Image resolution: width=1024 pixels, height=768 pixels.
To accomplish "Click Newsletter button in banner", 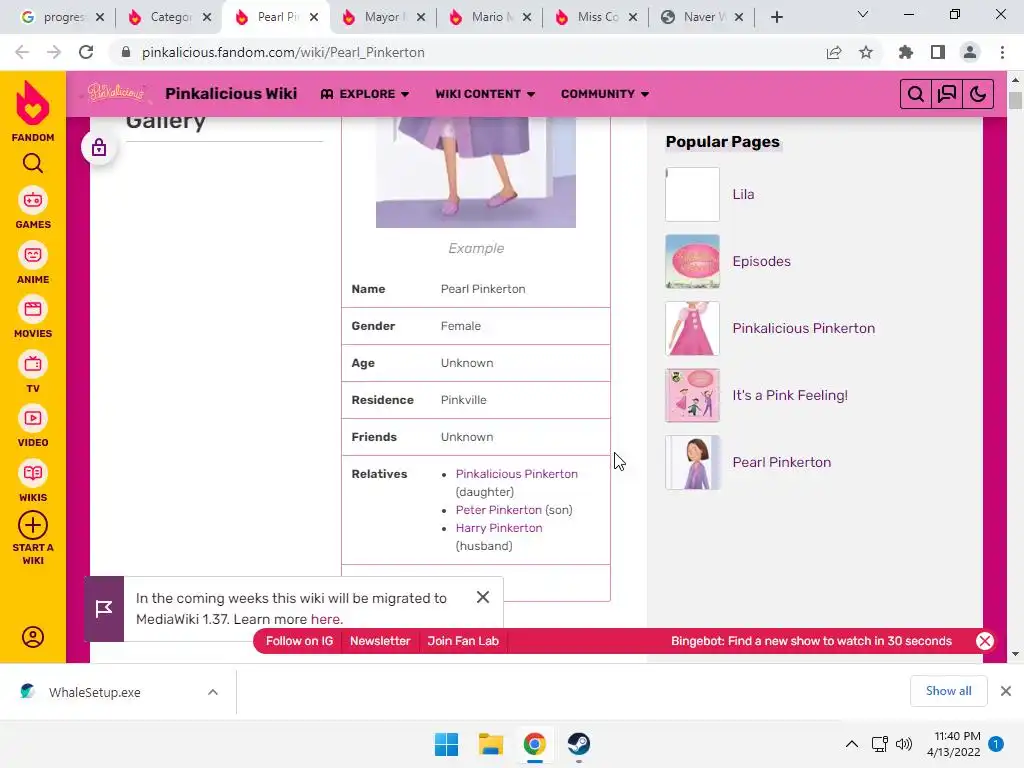I will pos(380,641).
